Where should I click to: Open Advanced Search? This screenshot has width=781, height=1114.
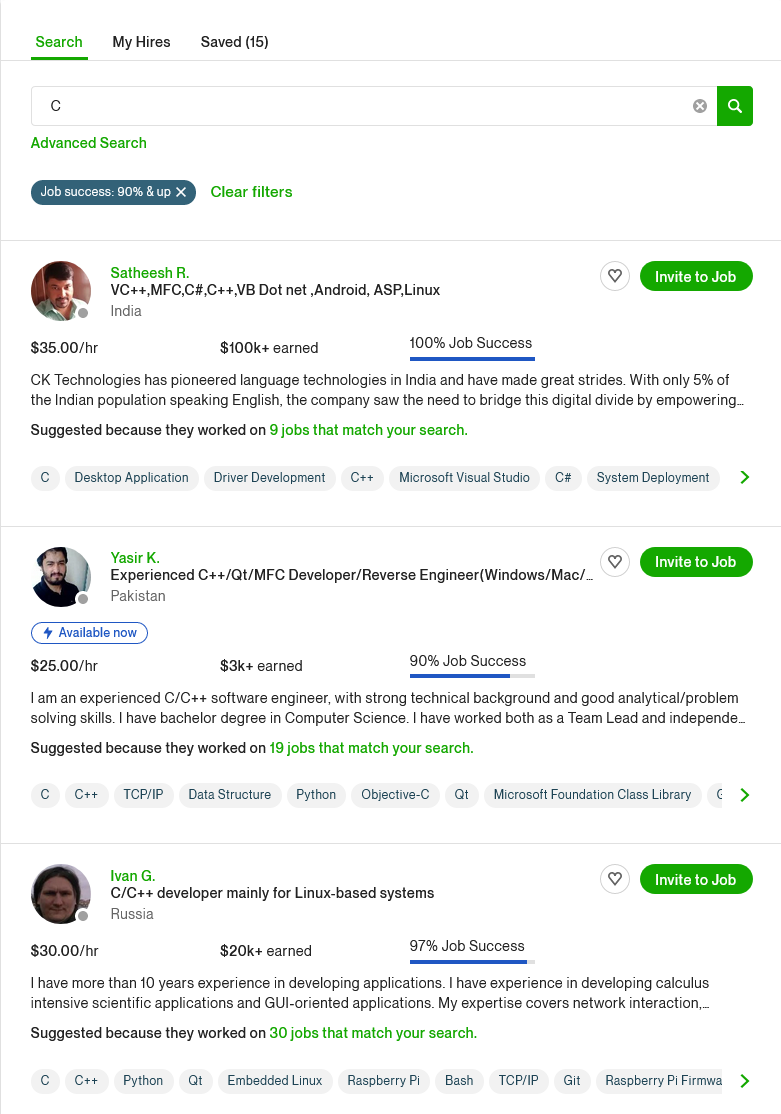click(88, 143)
